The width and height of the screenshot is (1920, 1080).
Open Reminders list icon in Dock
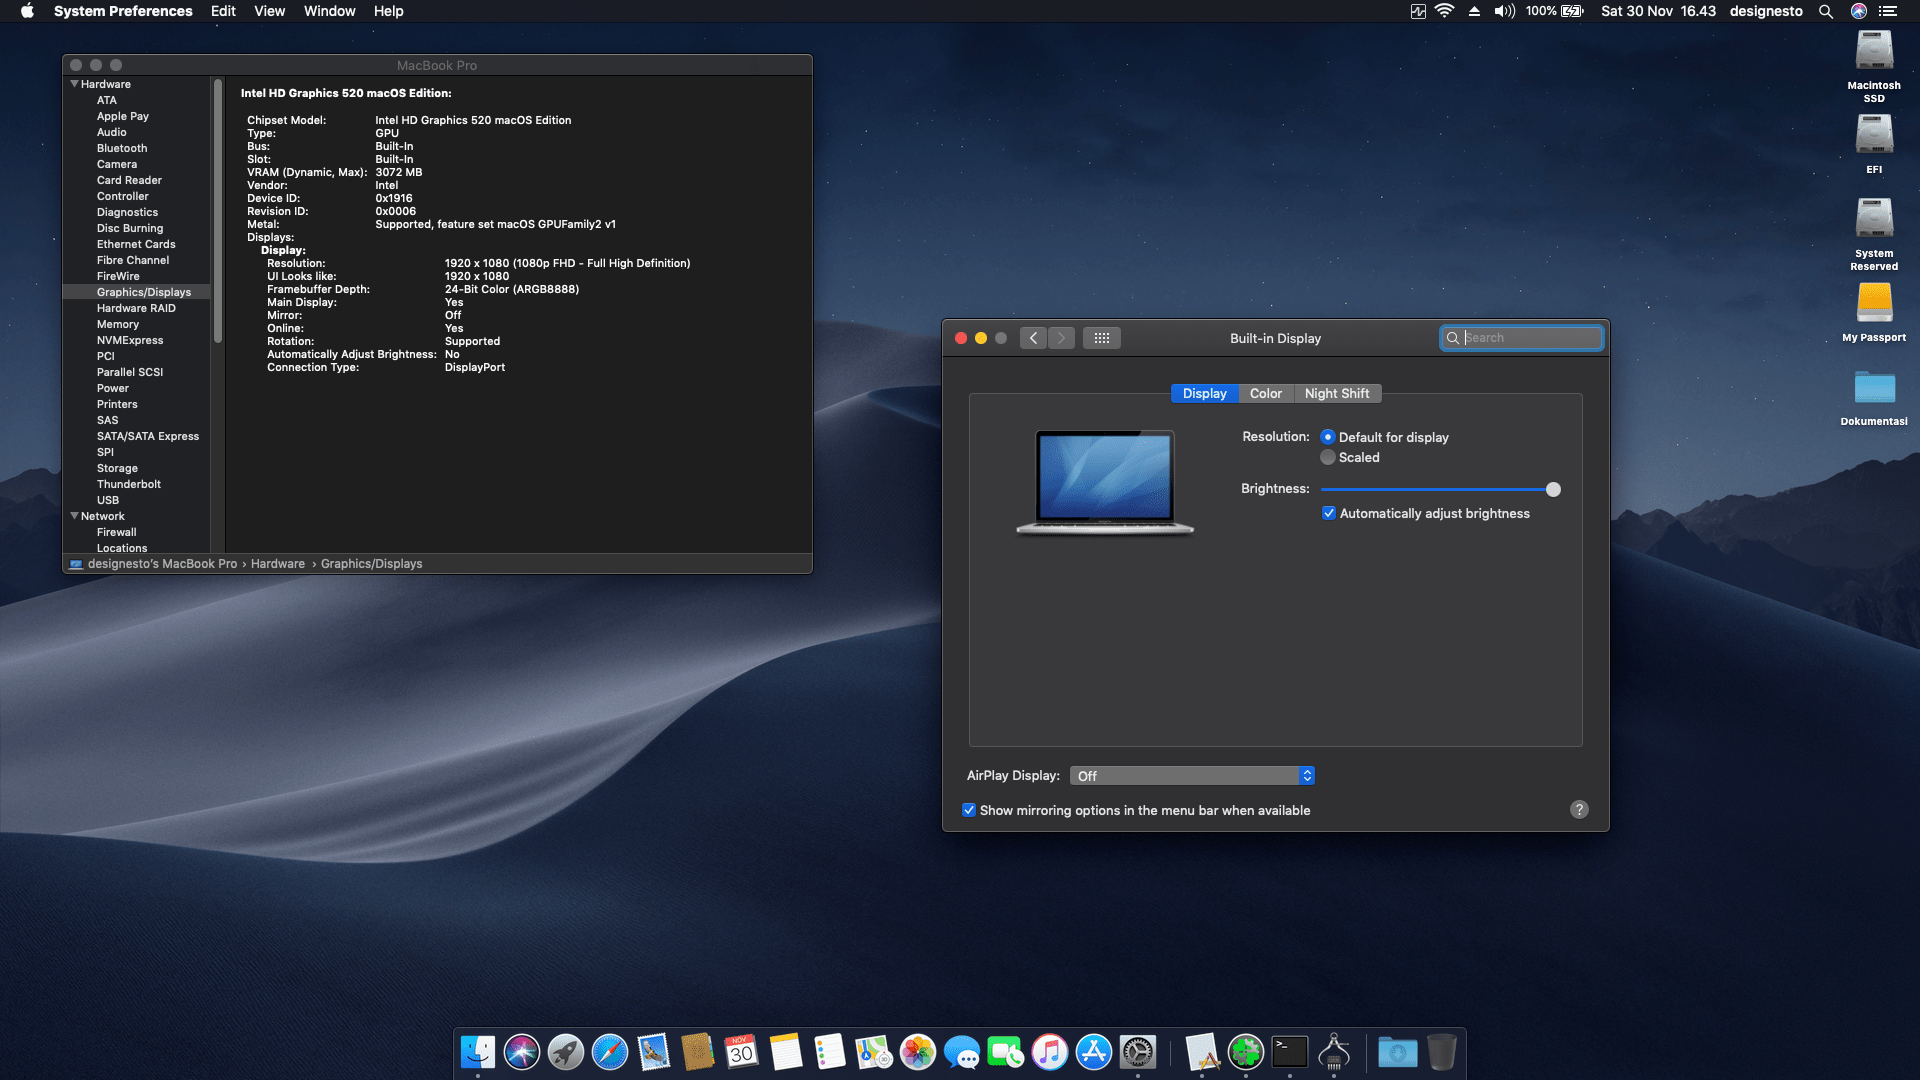[830, 1052]
